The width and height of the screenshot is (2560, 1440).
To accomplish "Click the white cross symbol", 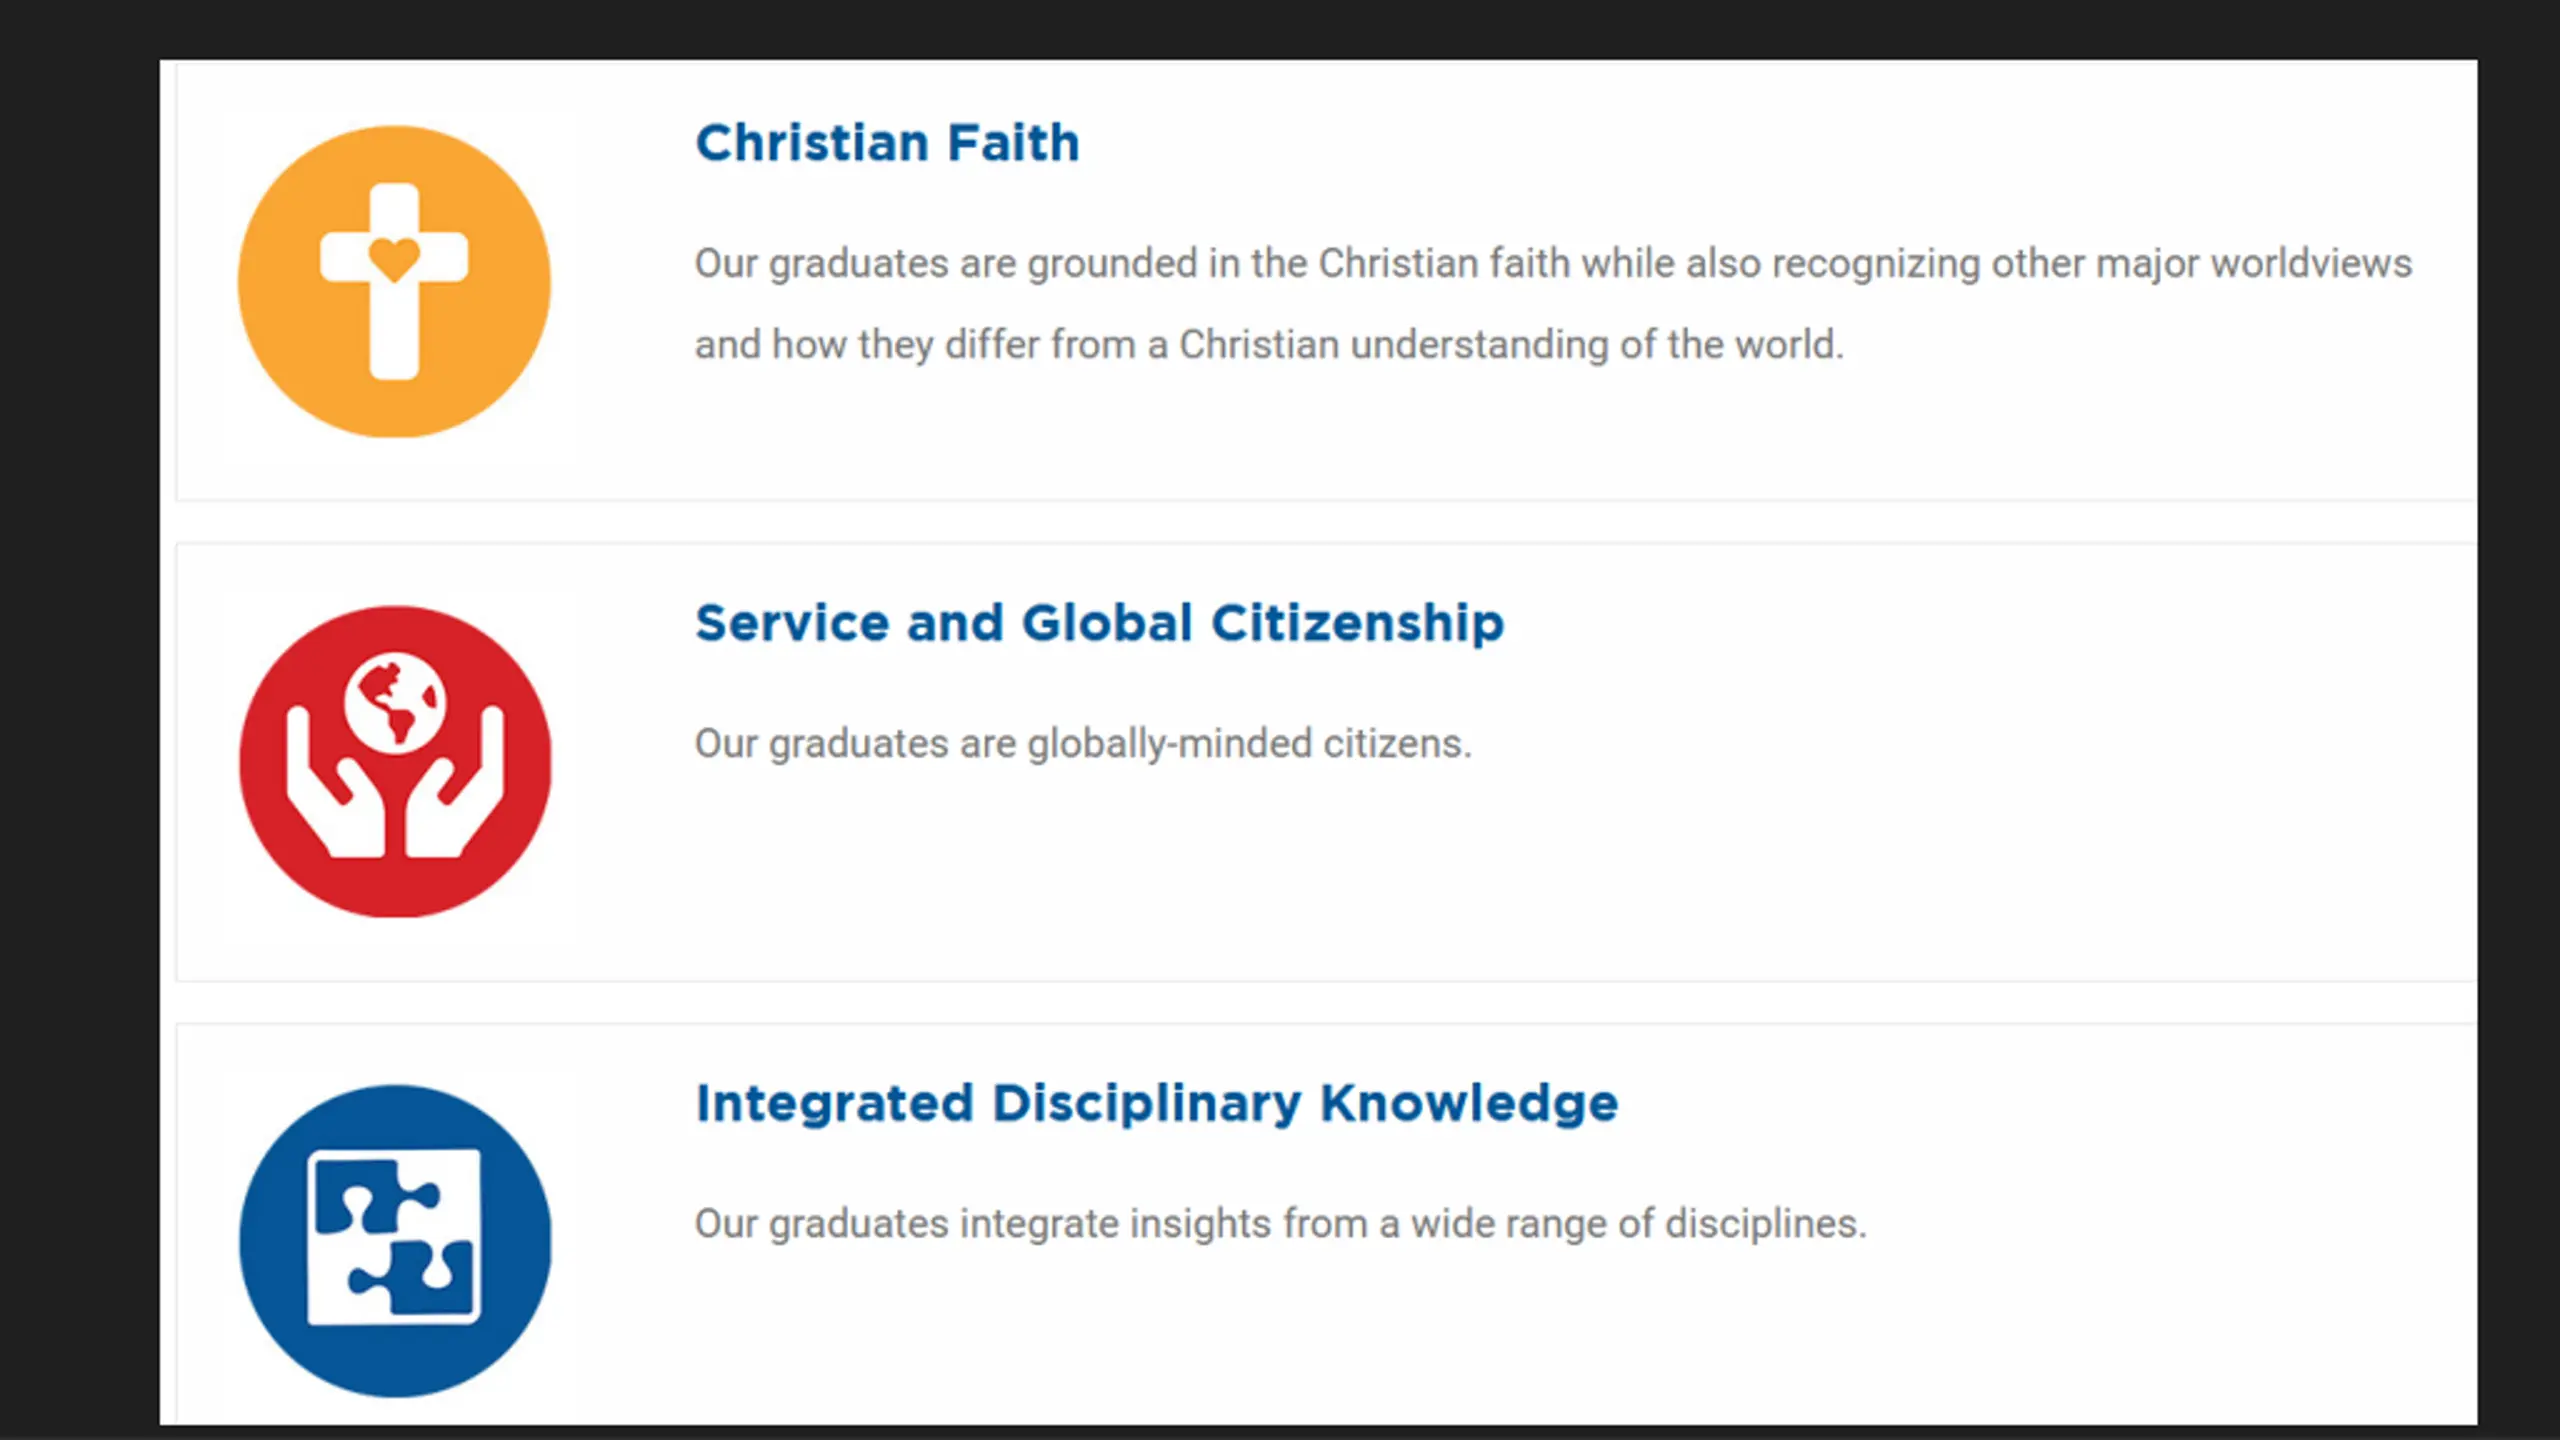I will [x=394, y=282].
